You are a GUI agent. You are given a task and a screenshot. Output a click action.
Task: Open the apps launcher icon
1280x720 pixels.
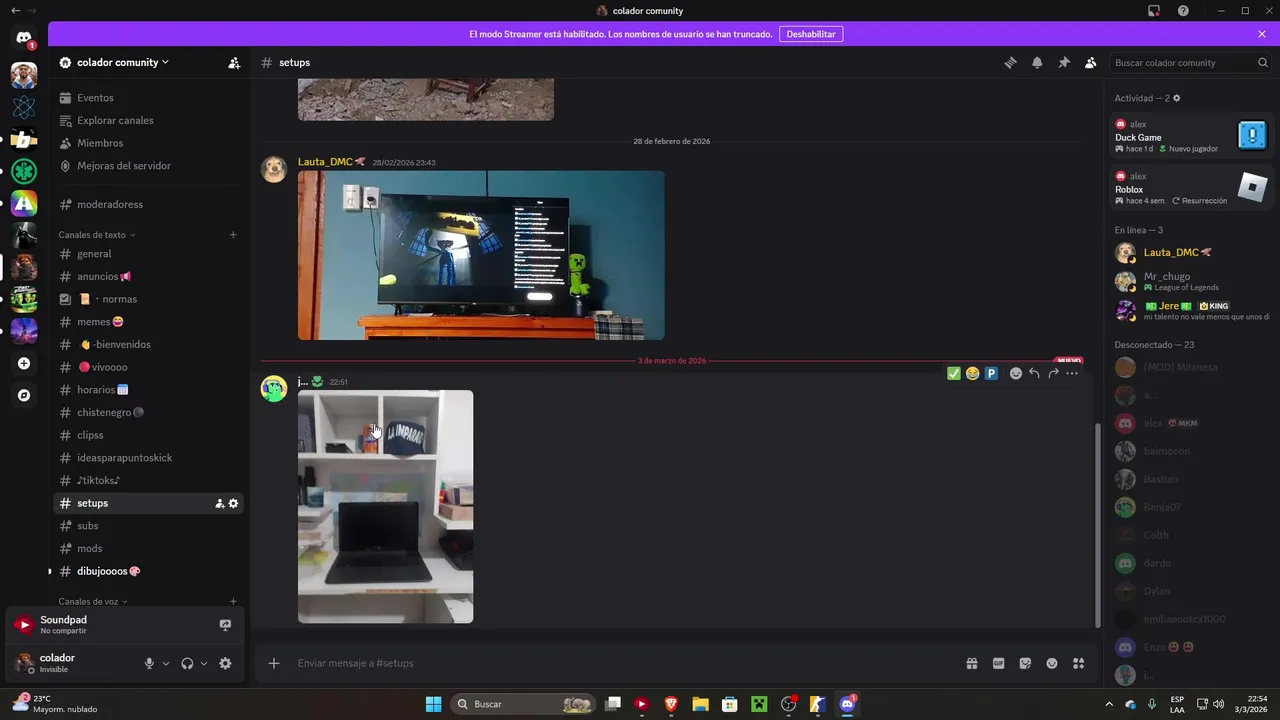[x=1079, y=663]
